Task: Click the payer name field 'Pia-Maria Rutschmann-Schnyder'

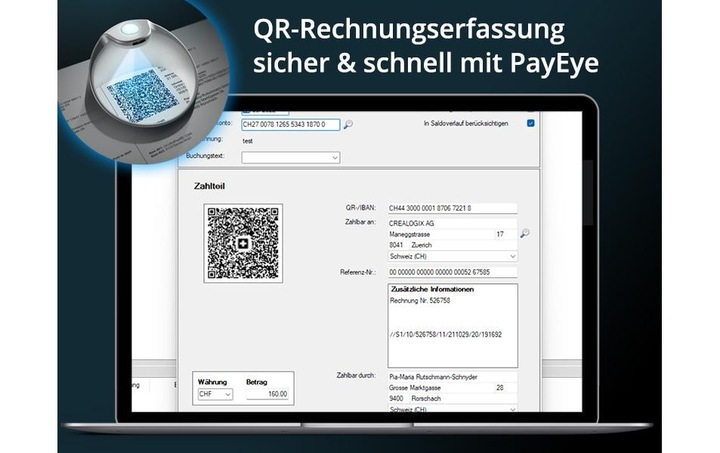Action: 453,377
